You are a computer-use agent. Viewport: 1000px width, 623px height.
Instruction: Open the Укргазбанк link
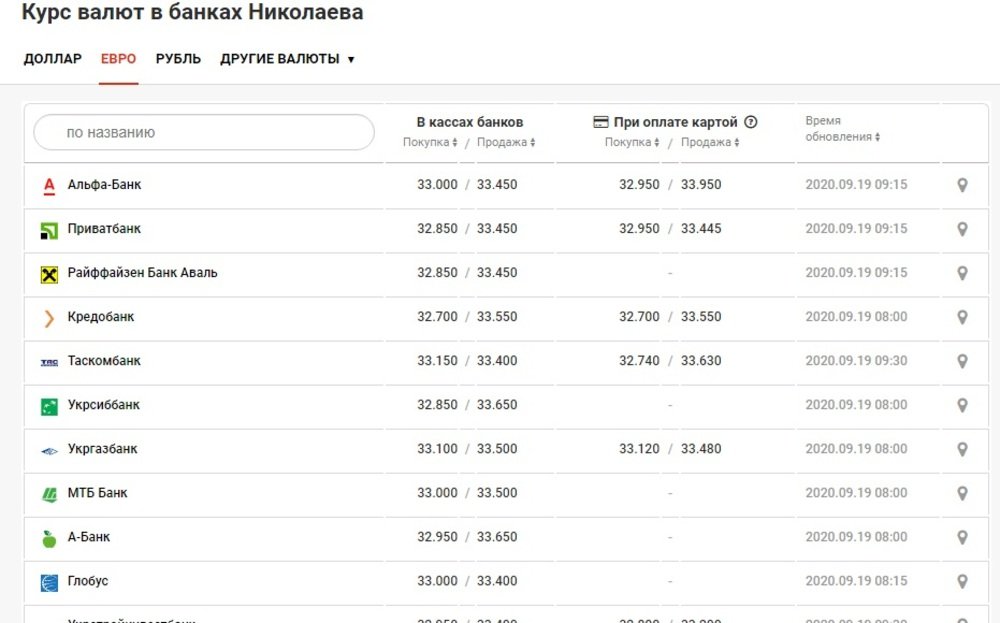pos(103,448)
